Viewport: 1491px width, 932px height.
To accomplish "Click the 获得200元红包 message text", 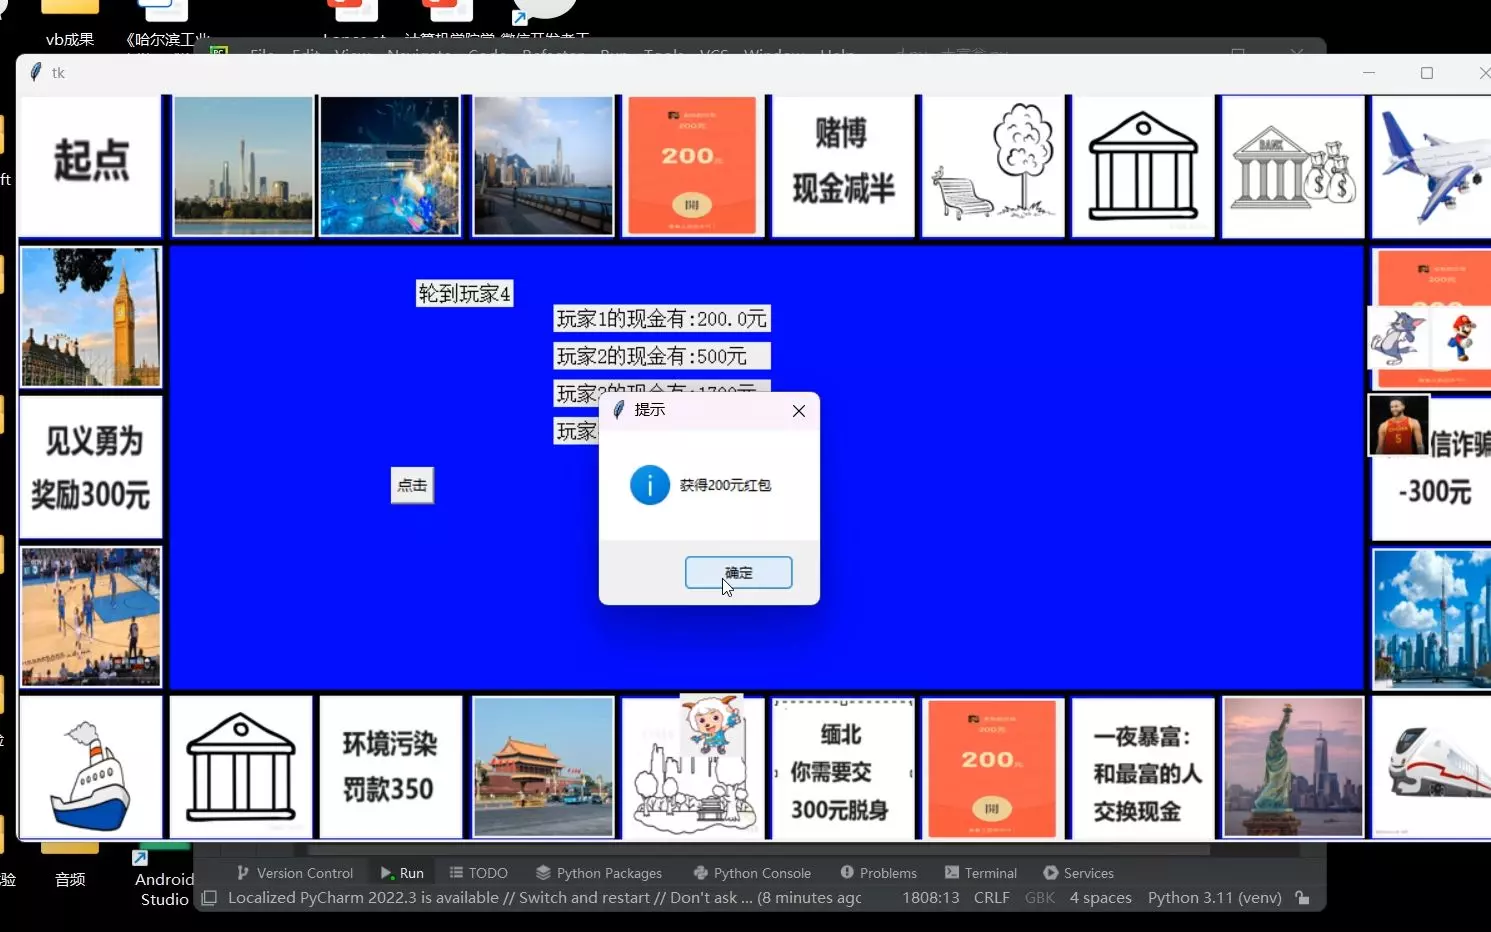I will [725, 485].
